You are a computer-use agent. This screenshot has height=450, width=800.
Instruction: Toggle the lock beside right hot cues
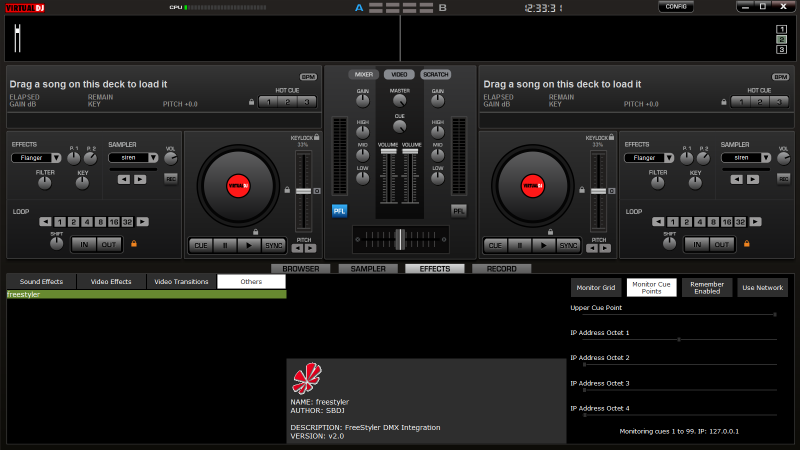[724, 102]
